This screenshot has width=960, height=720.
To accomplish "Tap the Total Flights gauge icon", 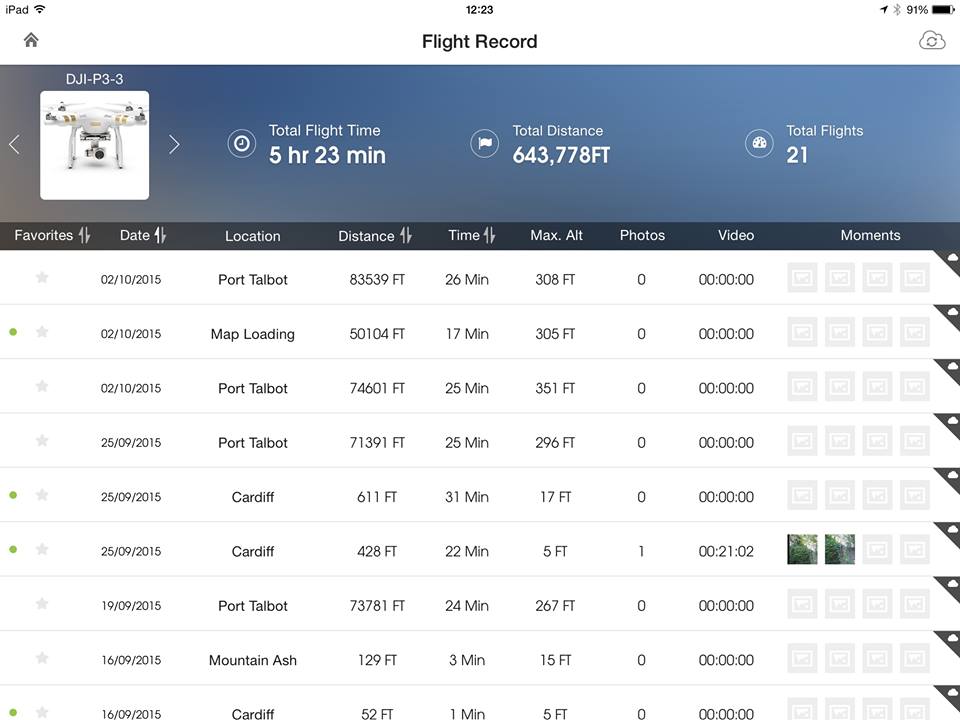I will click(x=759, y=144).
